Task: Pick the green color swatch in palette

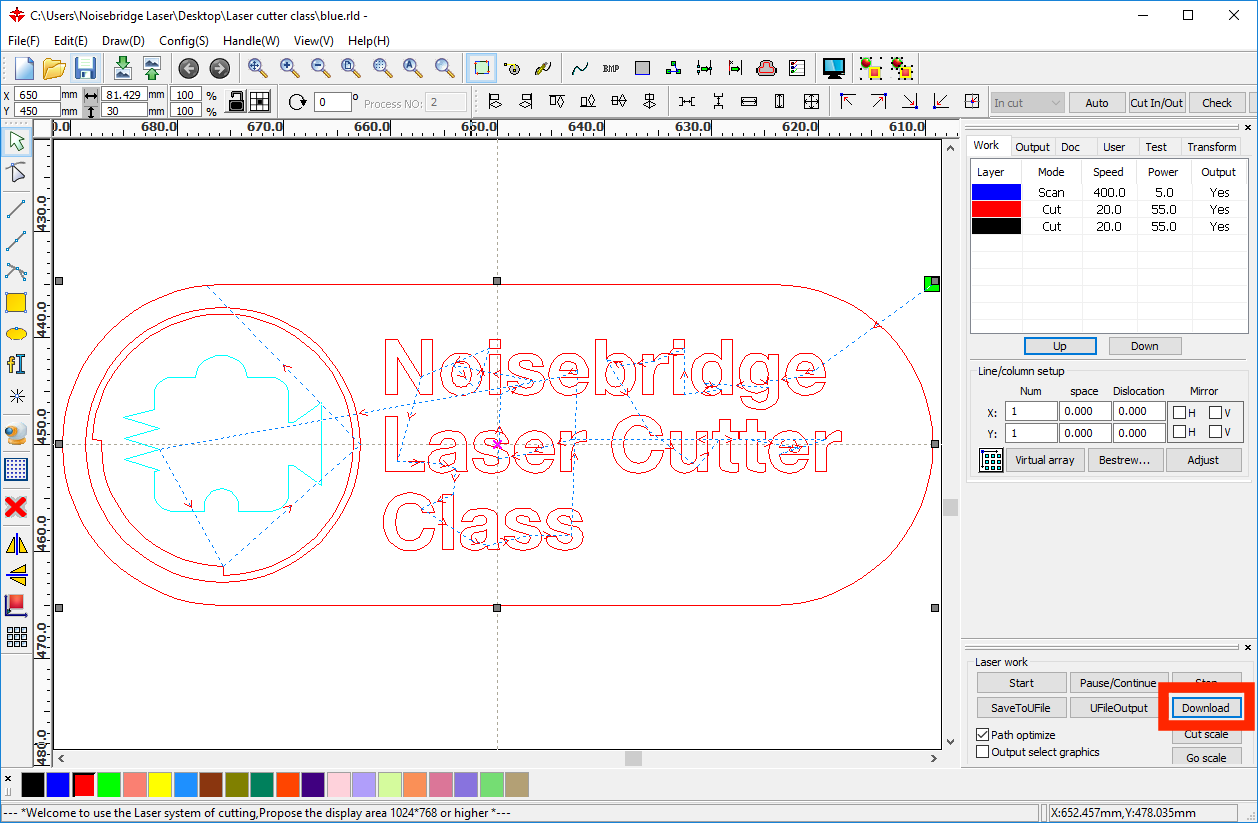Action: (108, 785)
